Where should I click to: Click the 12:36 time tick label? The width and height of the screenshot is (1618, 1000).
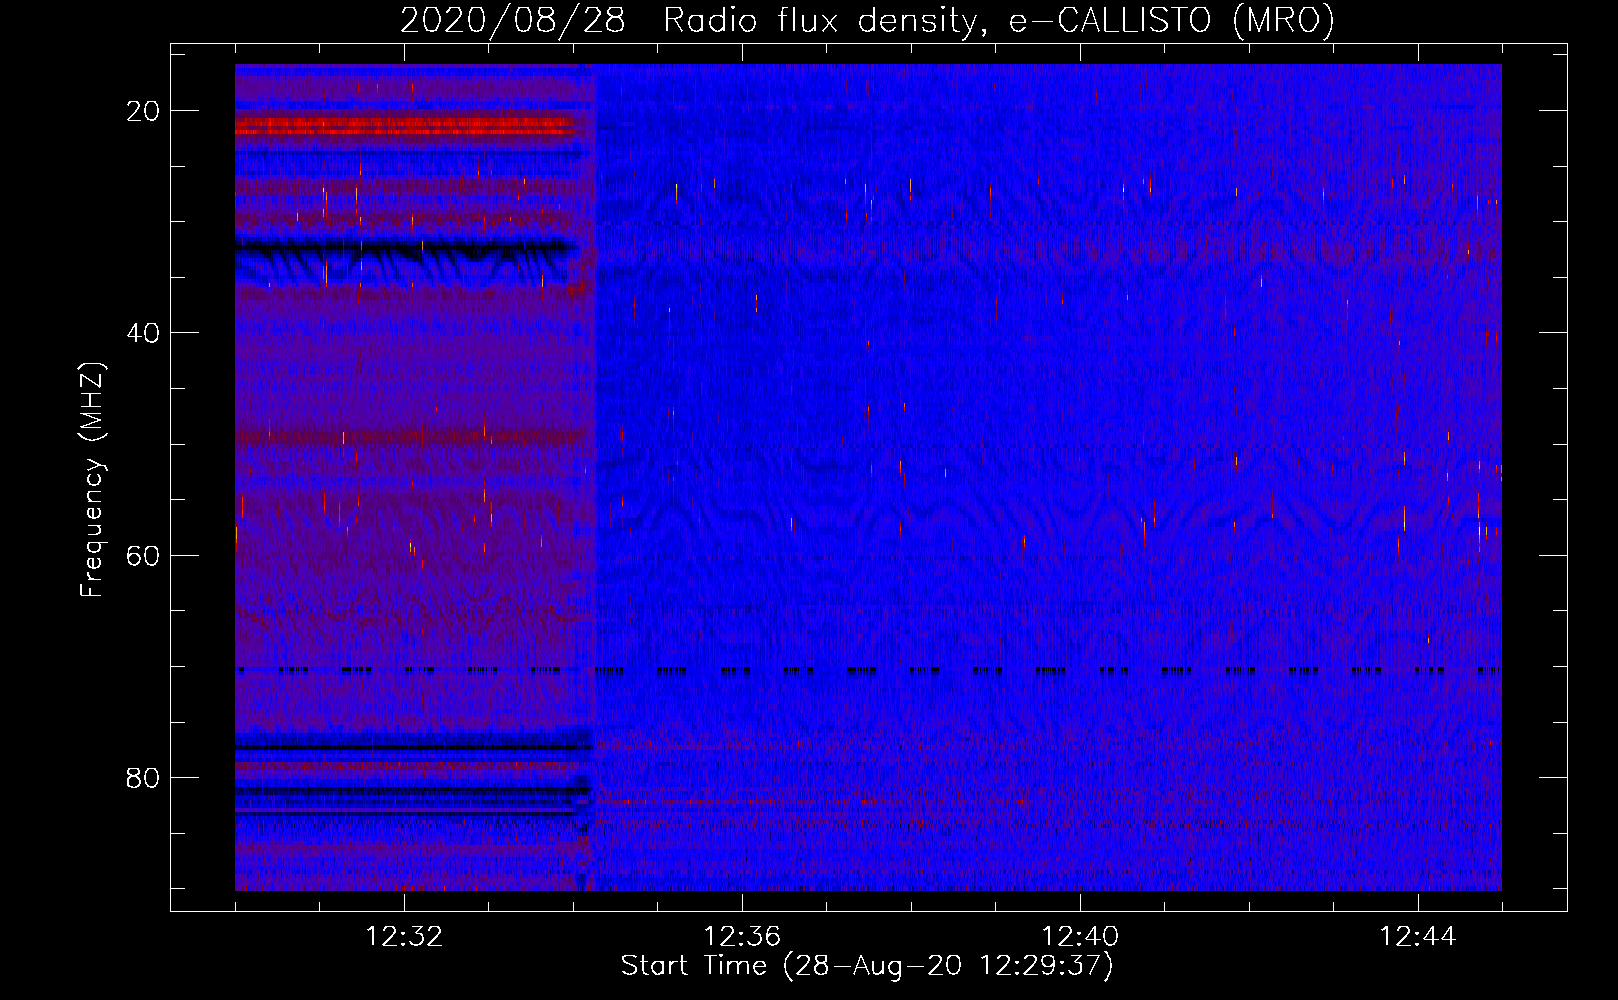coord(742,937)
